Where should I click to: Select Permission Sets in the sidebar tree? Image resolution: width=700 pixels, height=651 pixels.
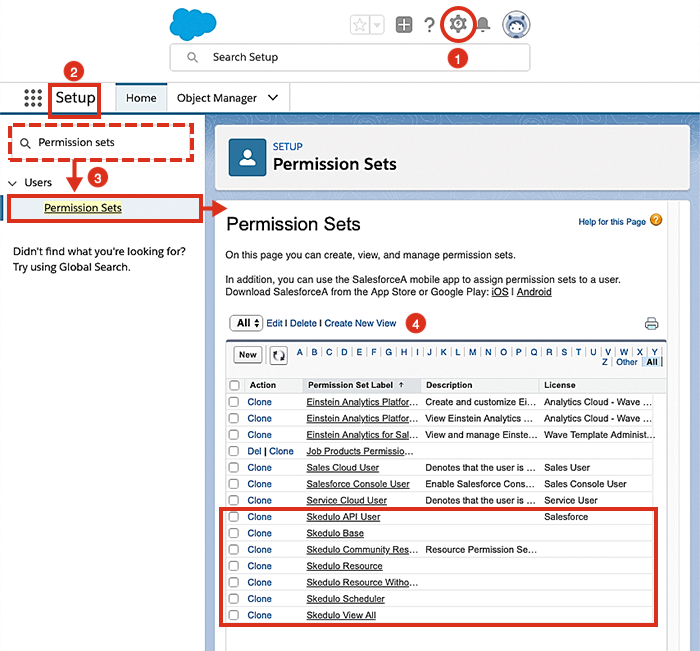[83, 208]
